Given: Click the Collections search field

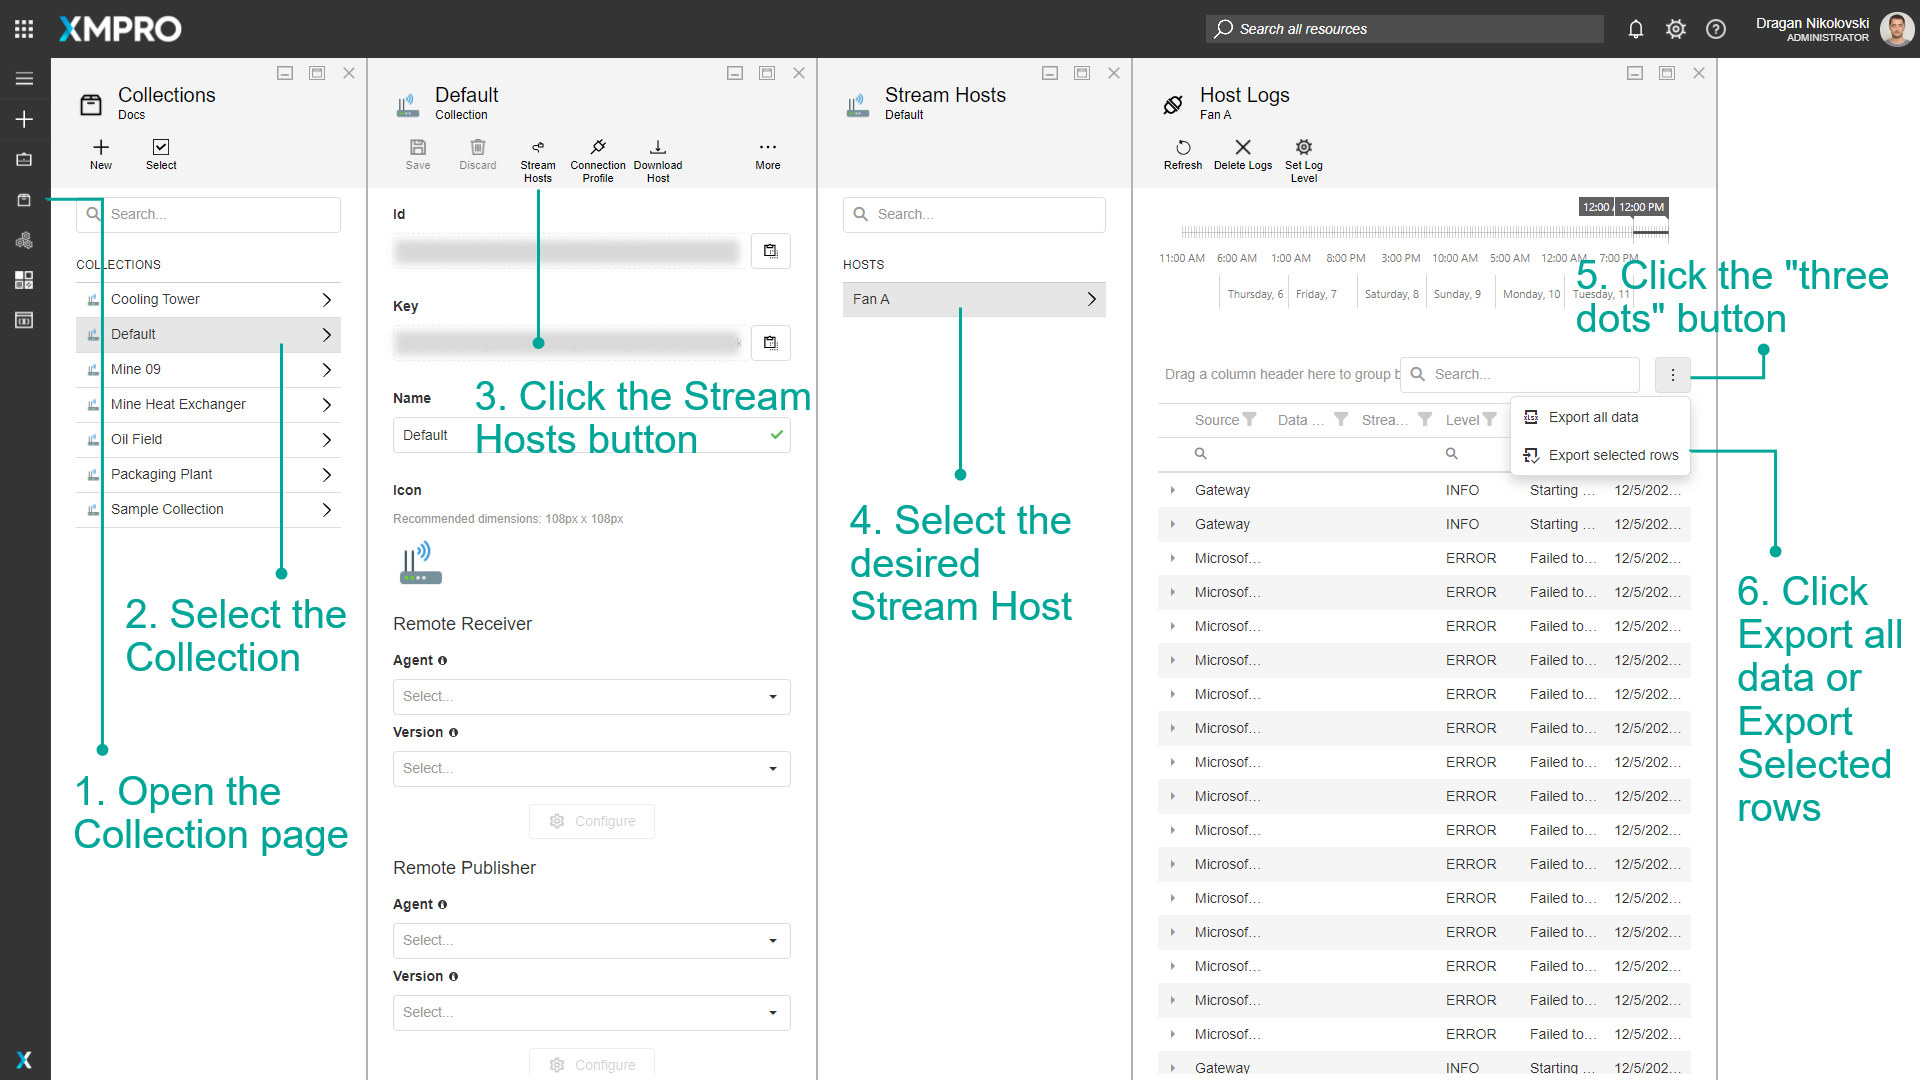Looking at the screenshot, I should tap(208, 214).
